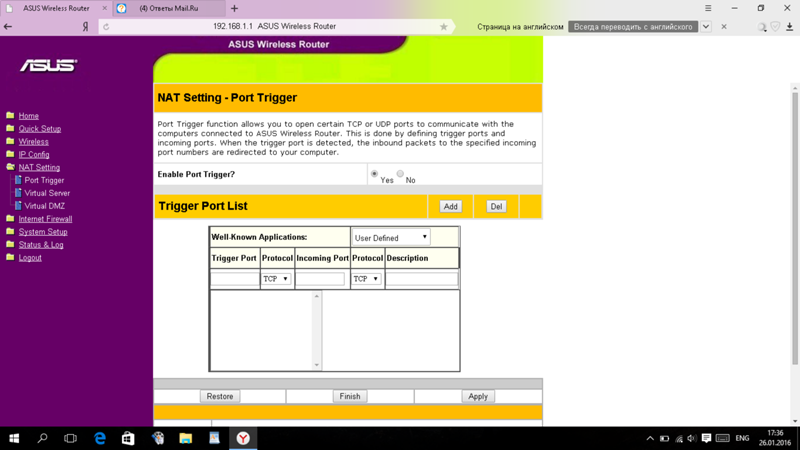Click 'Всегда переводить с английского' button
The width and height of the screenshot is (800, 450).
(633, 27)
